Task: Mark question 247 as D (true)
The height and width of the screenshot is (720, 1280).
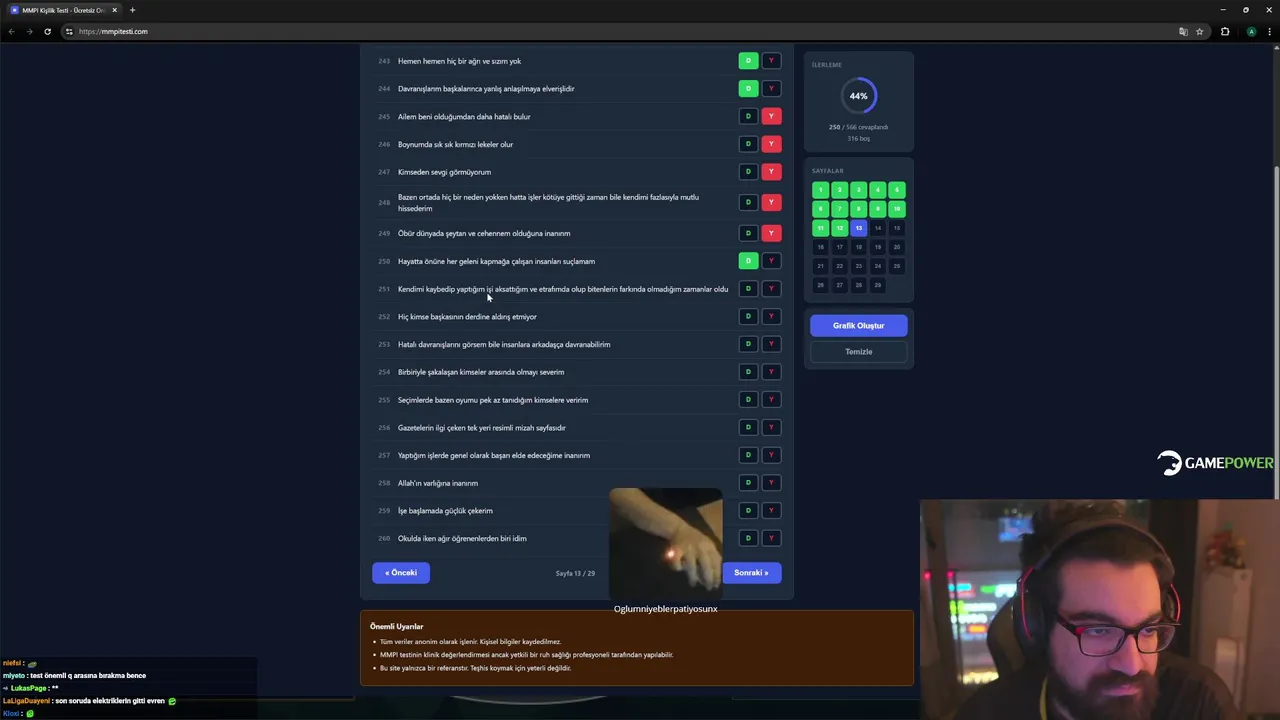Action: (748, 172)
